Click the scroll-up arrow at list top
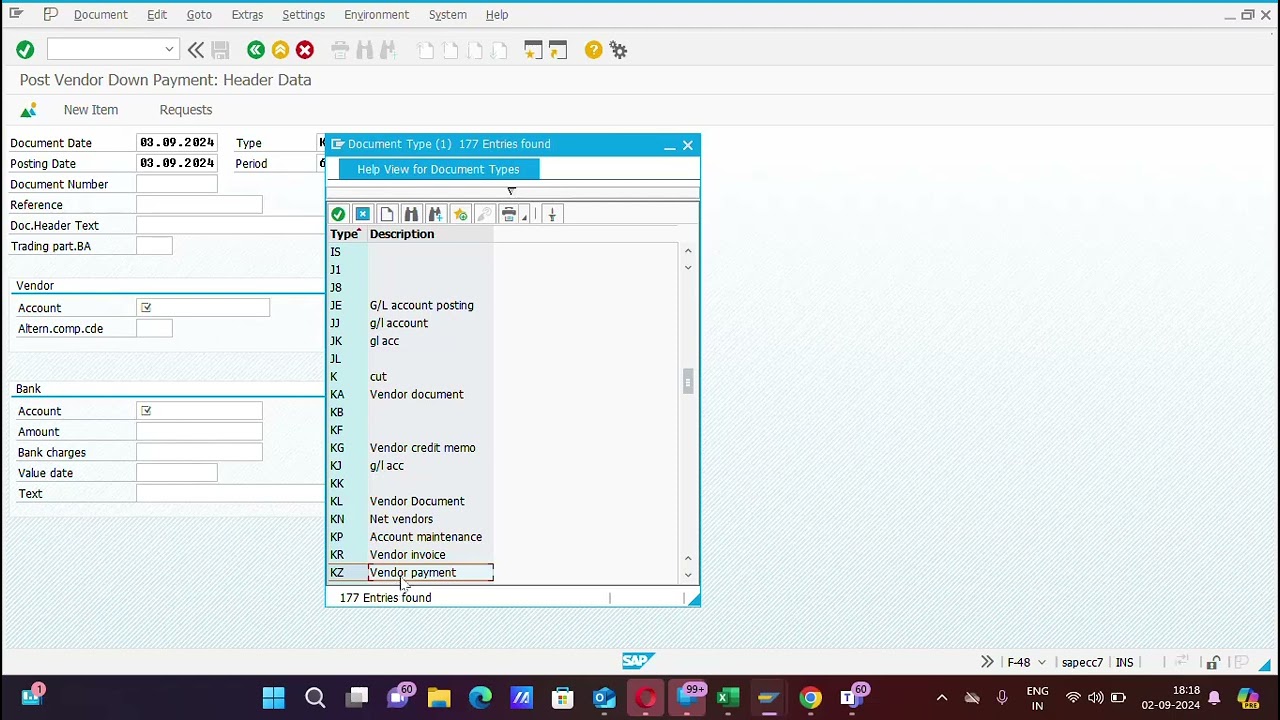This screenshot has width=1280, height=720. click(688, 251)
